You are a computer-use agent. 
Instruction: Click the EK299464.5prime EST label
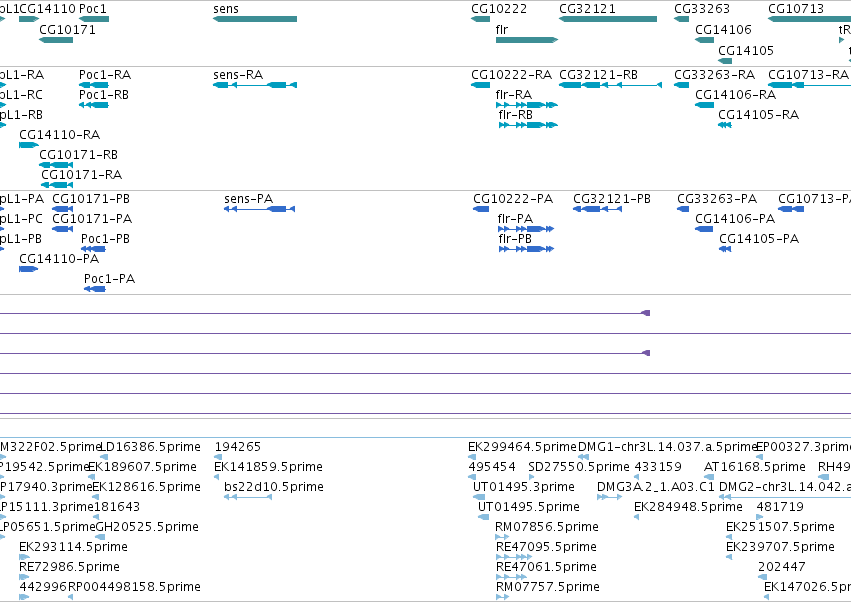[x=522, y=447]
